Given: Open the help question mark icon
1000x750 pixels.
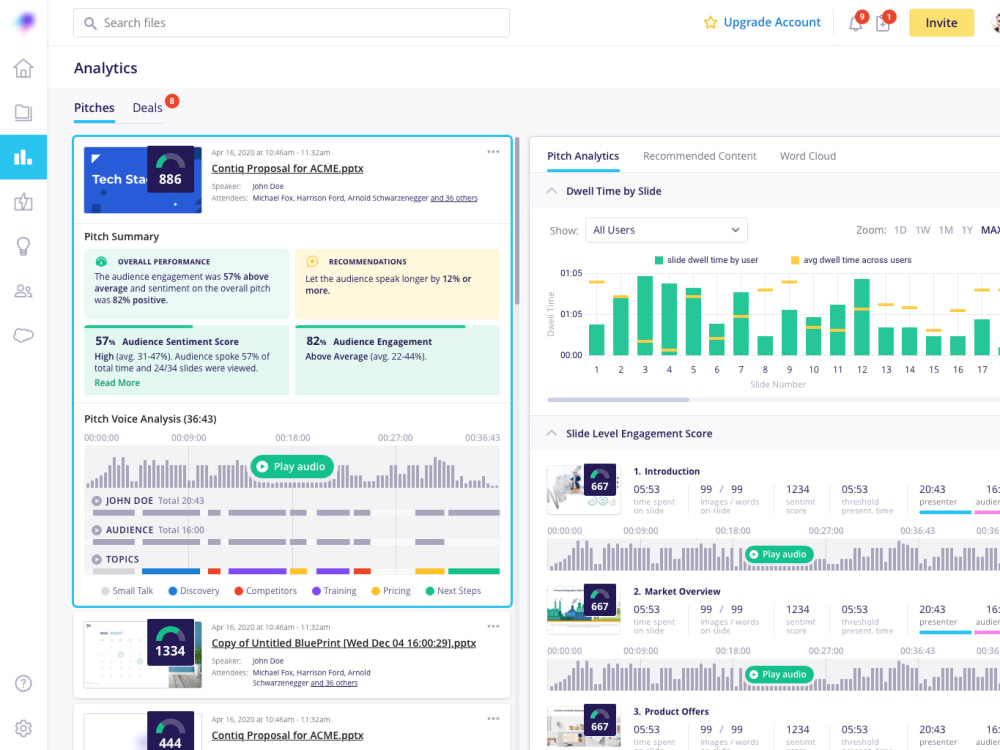Looking at the screenshot, I should [x=24, y=683].
